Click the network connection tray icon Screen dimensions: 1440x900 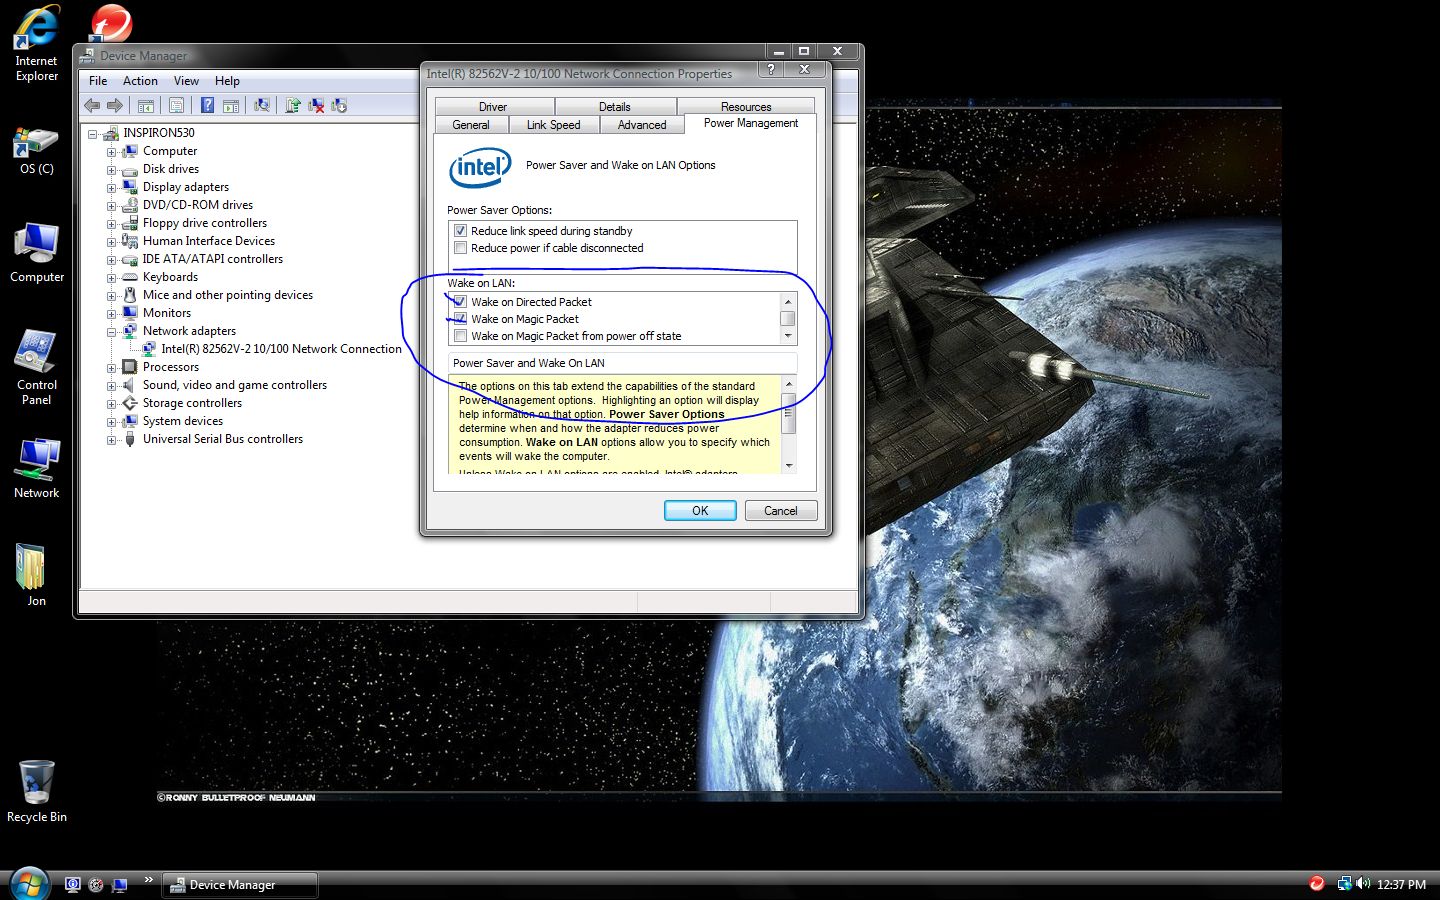(1344, 884)
